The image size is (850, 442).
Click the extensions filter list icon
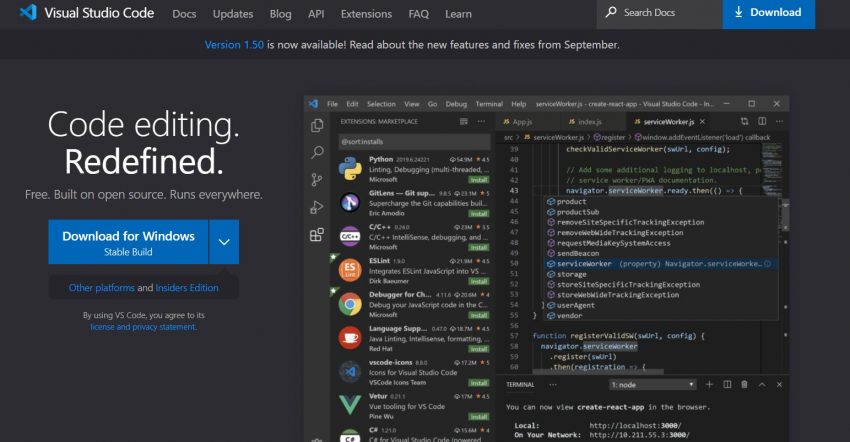464,121
